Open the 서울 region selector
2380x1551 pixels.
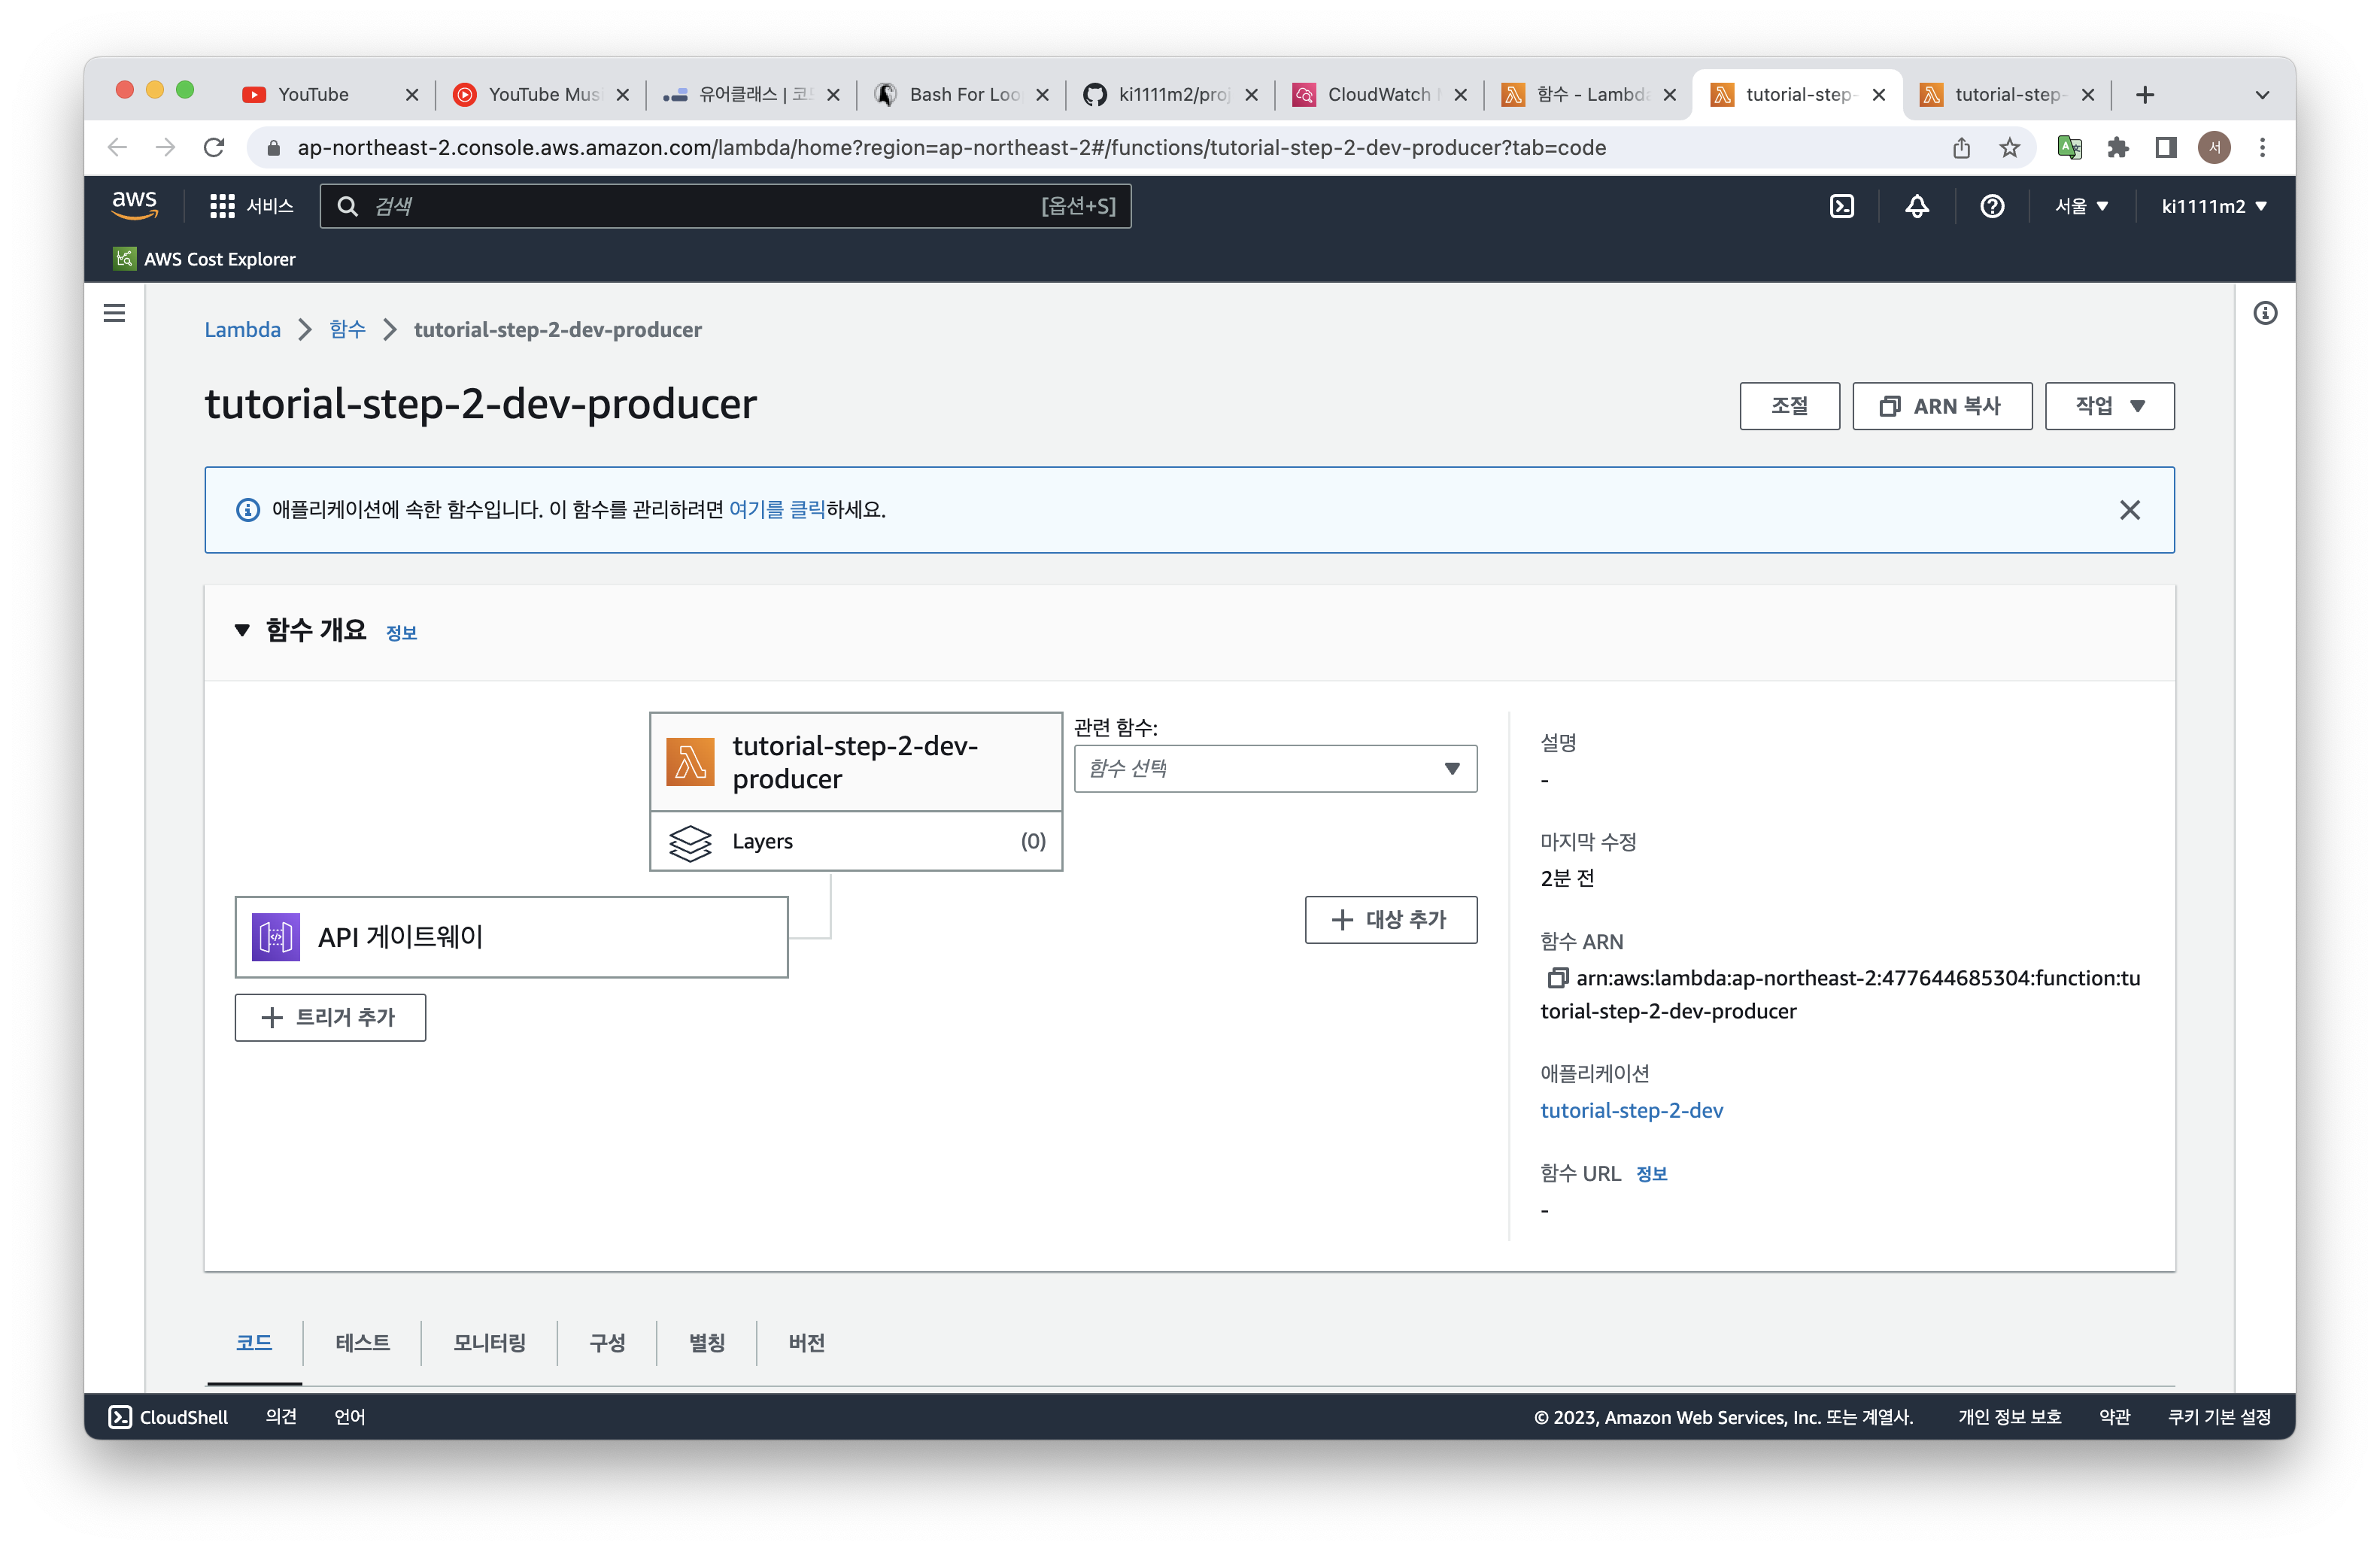(2081, 206)
